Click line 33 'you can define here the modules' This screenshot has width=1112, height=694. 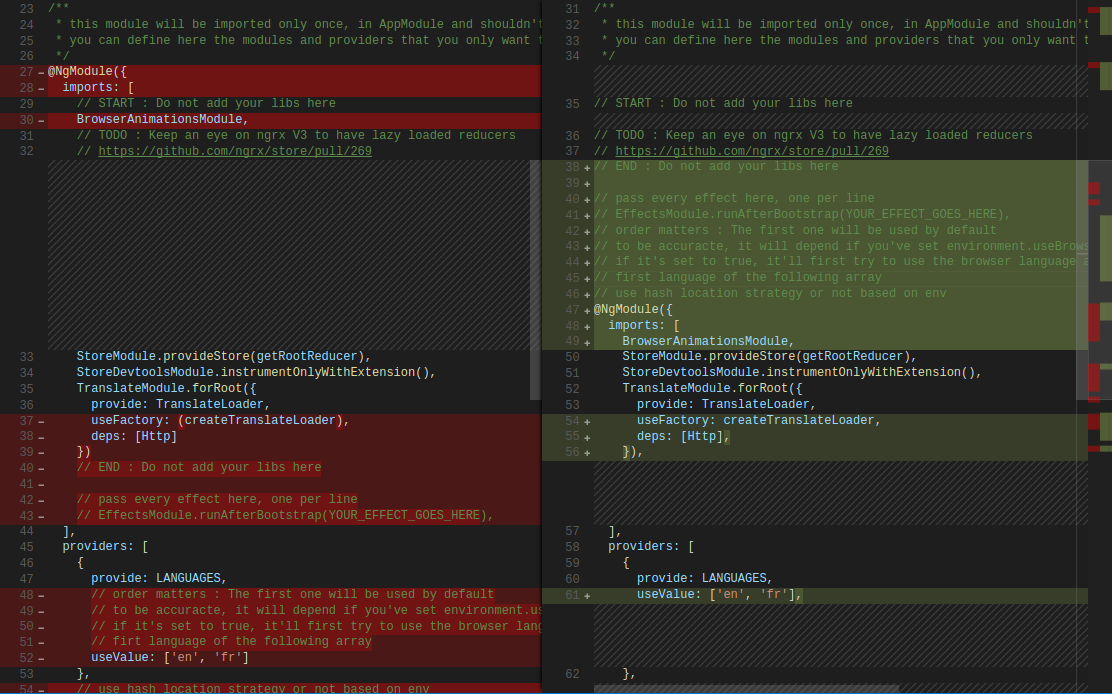pos(845,40)
